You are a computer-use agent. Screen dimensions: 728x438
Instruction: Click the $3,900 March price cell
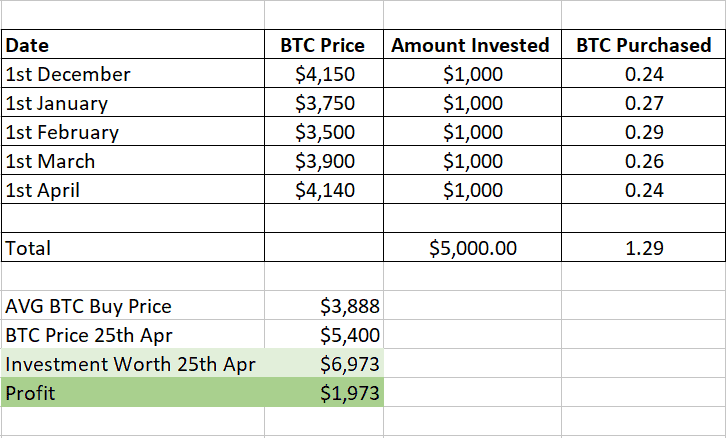point(324,161)
